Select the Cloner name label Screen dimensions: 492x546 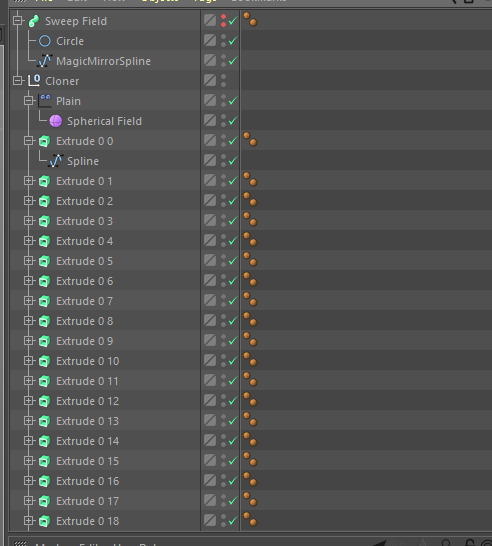point(62,81)
